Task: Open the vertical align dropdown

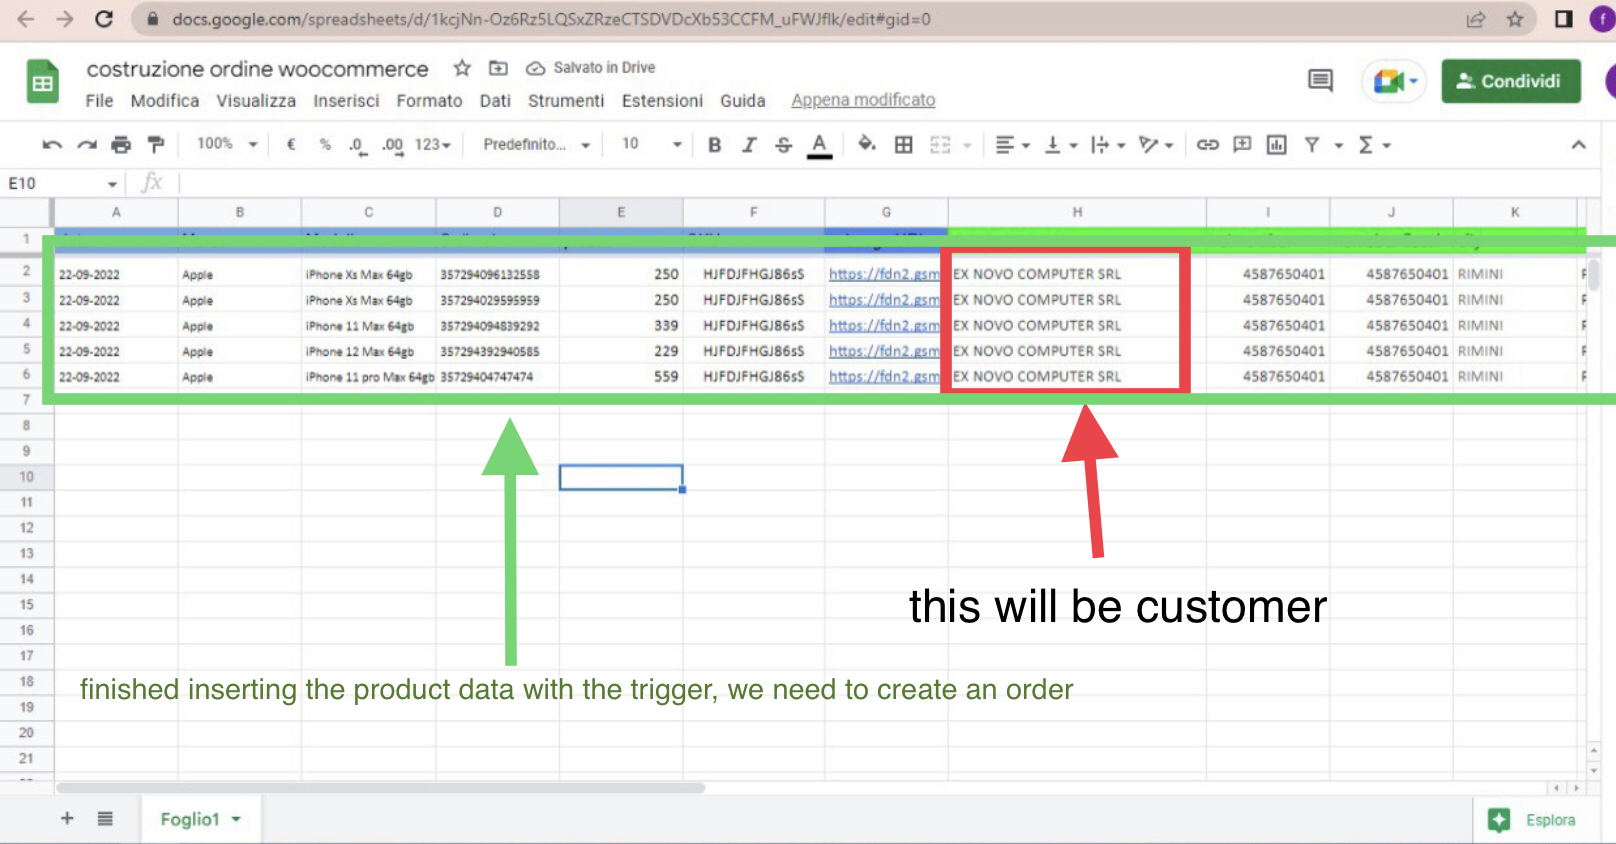Action: [1061, 145]
